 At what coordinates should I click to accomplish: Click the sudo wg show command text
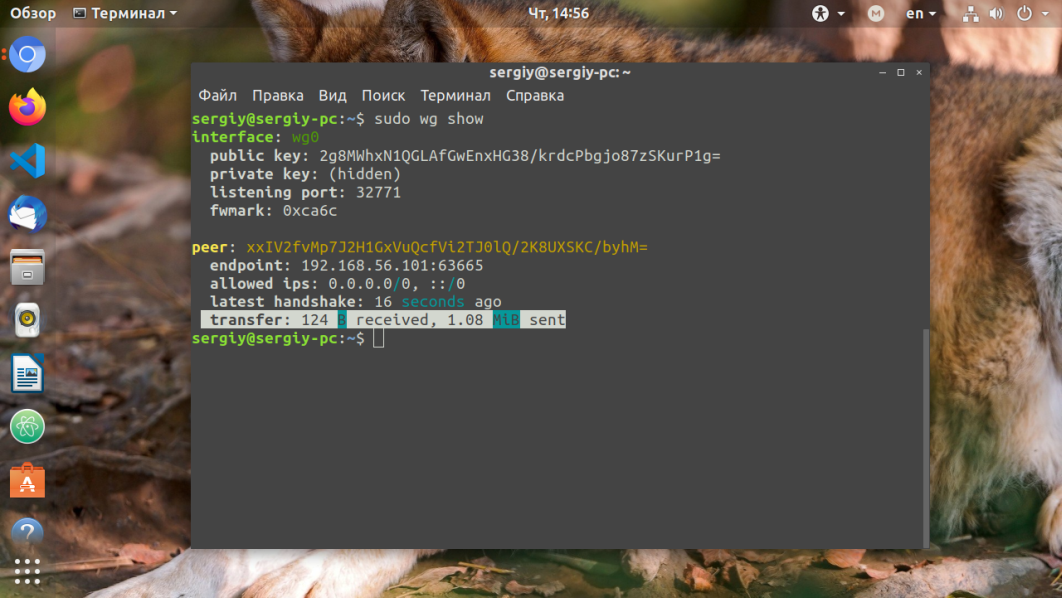[x=429, y=119]
